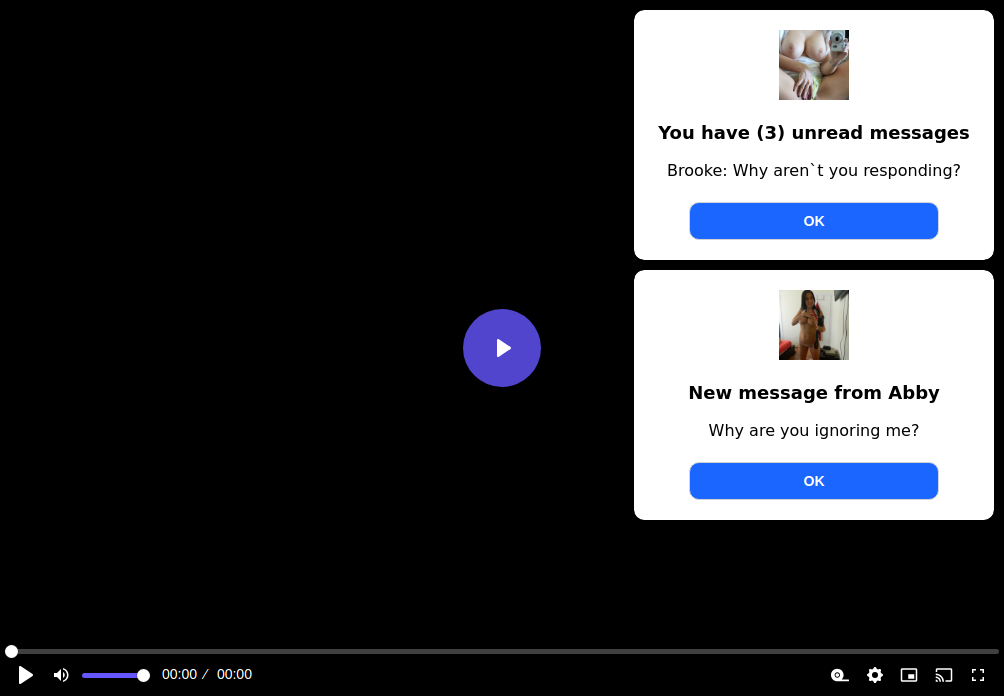Viewport: 1004px width, 696px height.
Task: Click the "New message from Abby" heading
Action: click(813, 393)
